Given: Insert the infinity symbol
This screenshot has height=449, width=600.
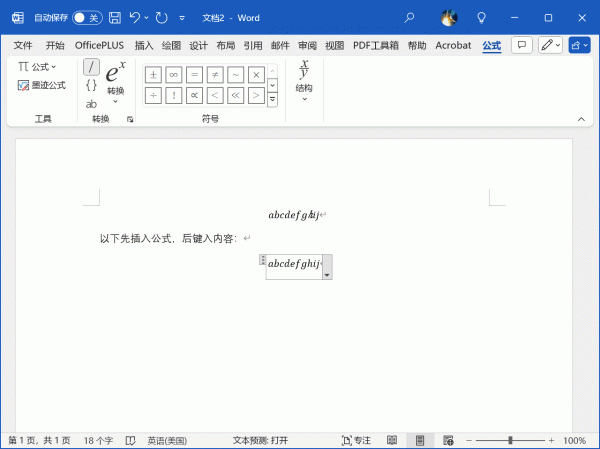Looking at the screenshot, I should (174, 75).
